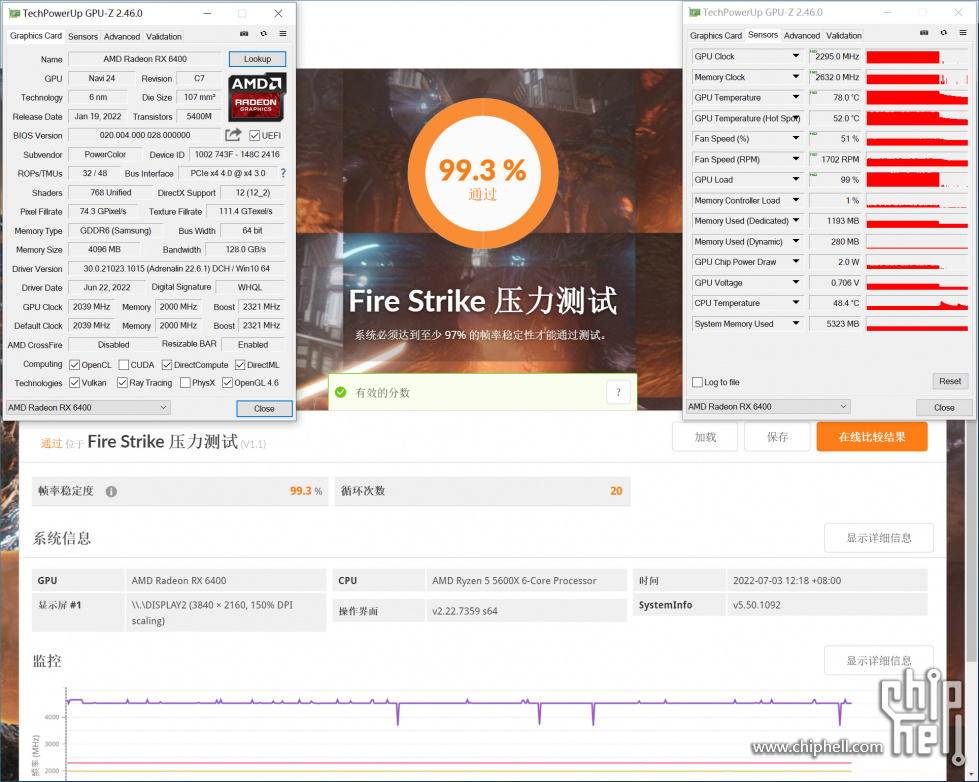Screen dimensions: 979x782
Task: Open the hamburger menu in the Graphics Card GPU-Z window
Action: (283, 34)
